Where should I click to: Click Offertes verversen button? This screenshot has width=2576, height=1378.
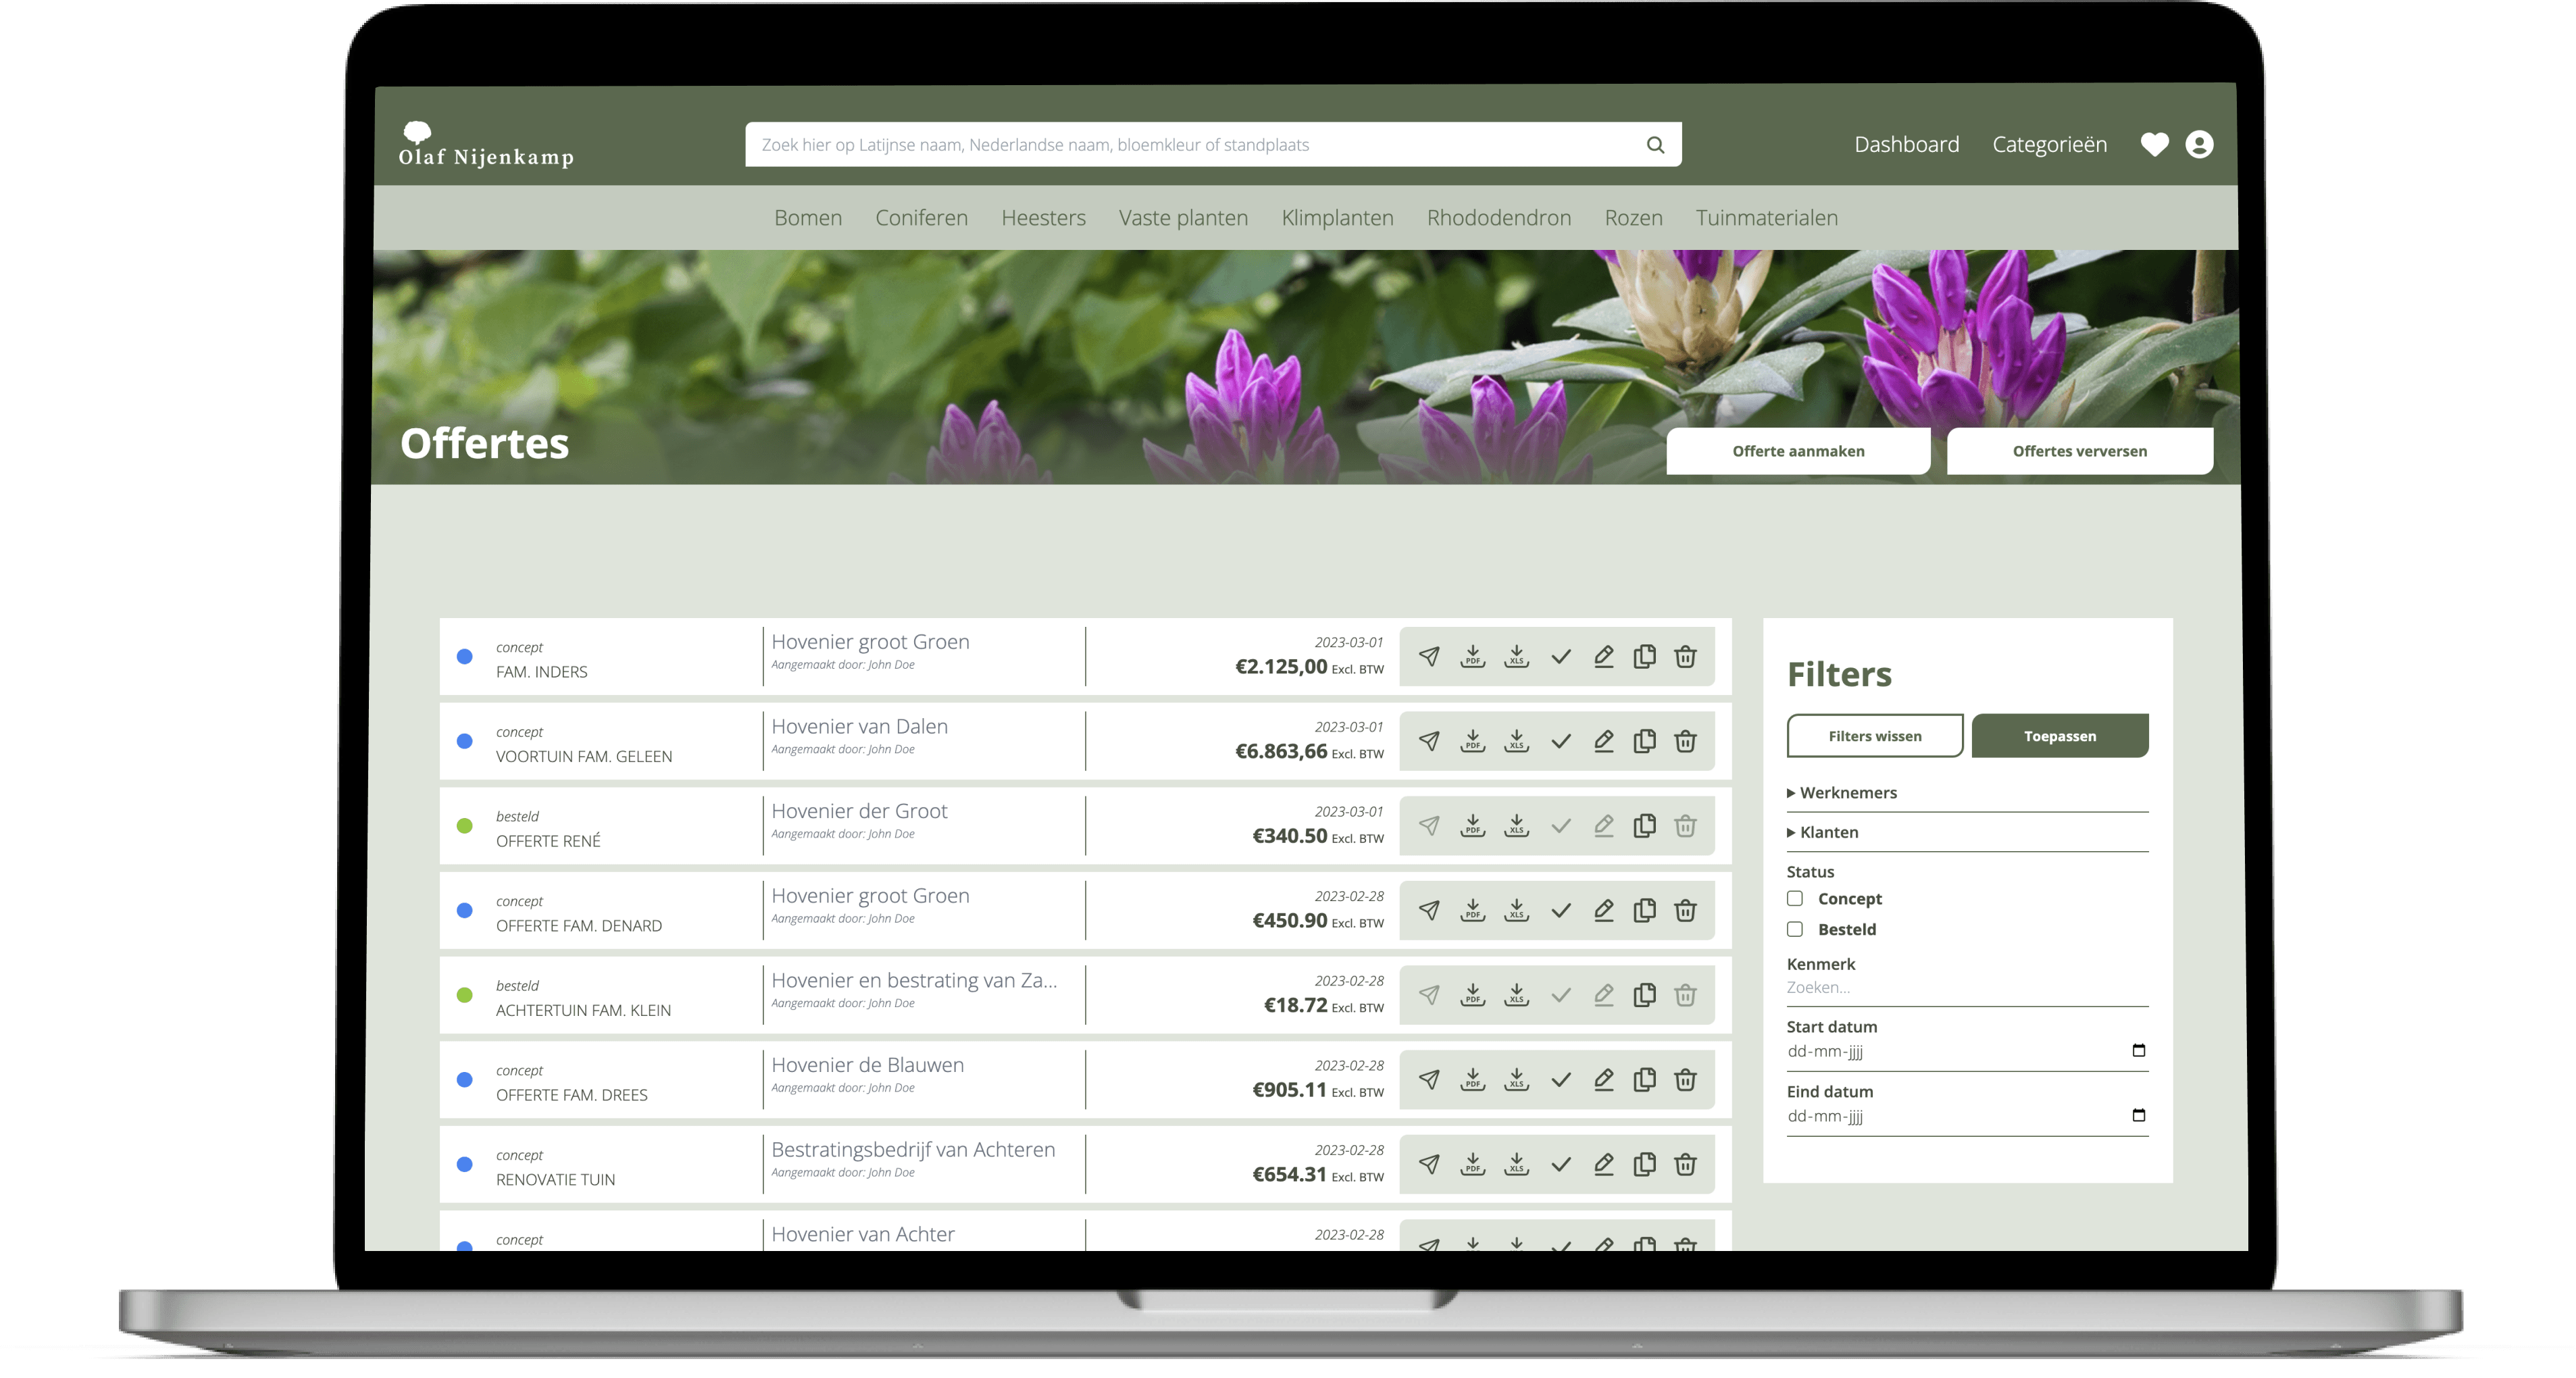point(2080,452)
